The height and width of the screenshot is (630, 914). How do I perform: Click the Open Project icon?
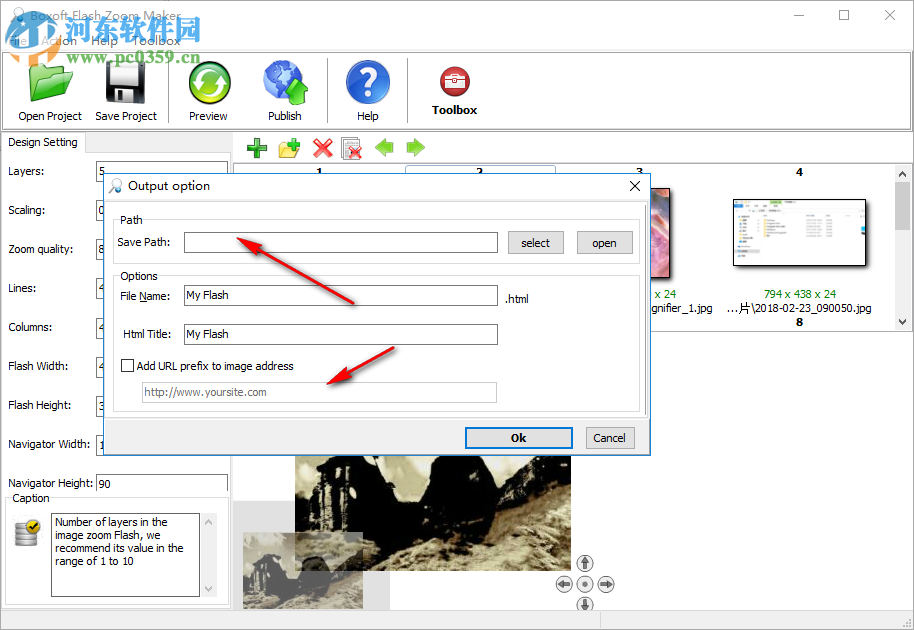pos(49,85)
